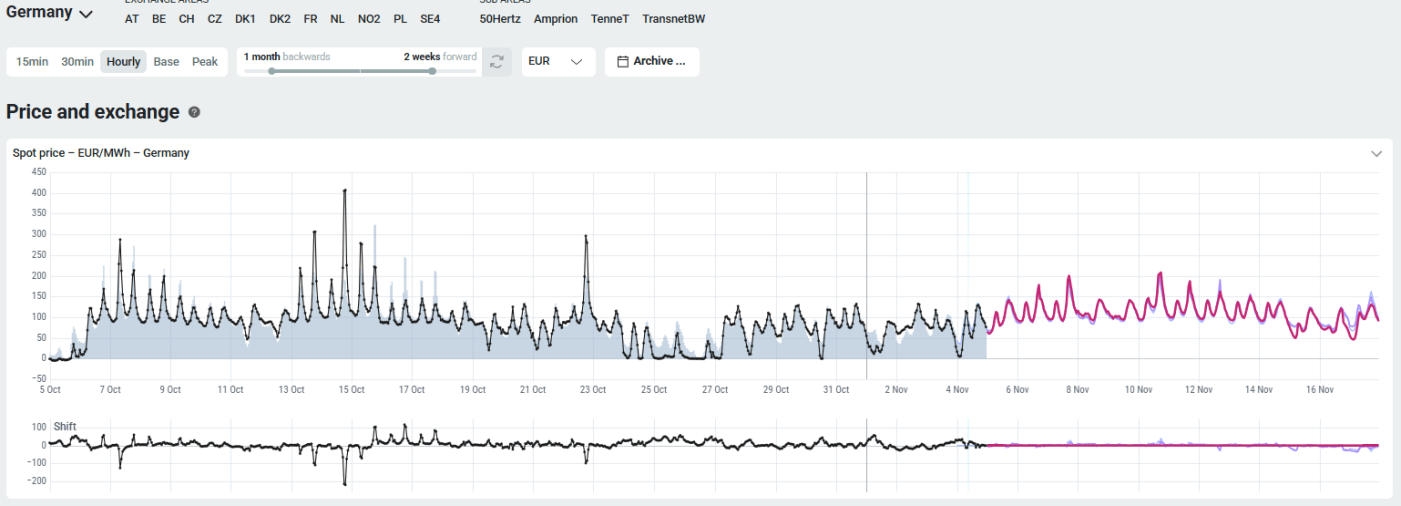Image resolution: width=1401 pixels, height=506 pixels.
Task: Click the 2 weeks forward slider handle
Action: [x=432, y=71]
